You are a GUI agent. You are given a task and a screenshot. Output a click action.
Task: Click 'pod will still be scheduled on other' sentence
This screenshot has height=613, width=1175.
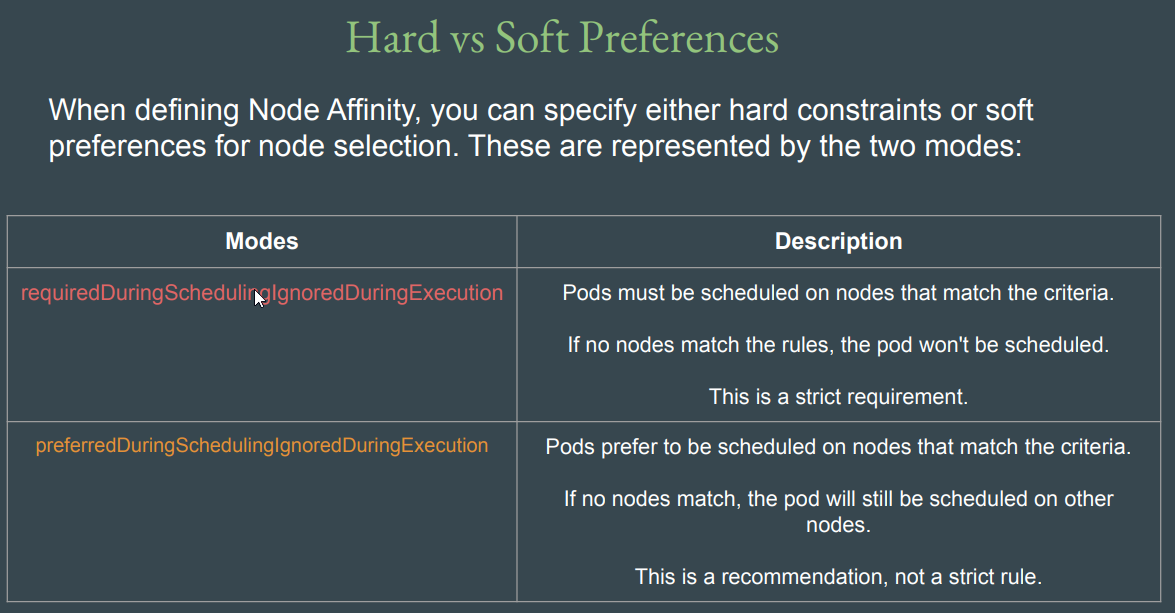click(838, 498)
